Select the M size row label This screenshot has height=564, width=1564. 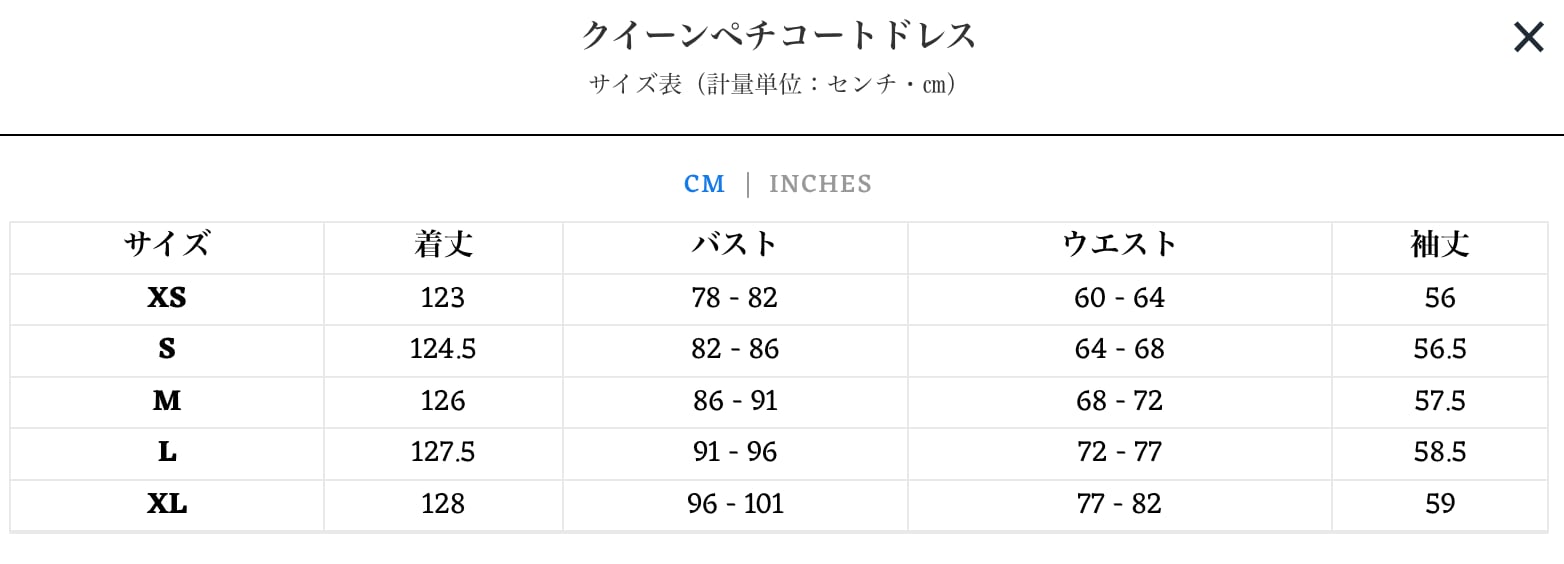[167, 401]
